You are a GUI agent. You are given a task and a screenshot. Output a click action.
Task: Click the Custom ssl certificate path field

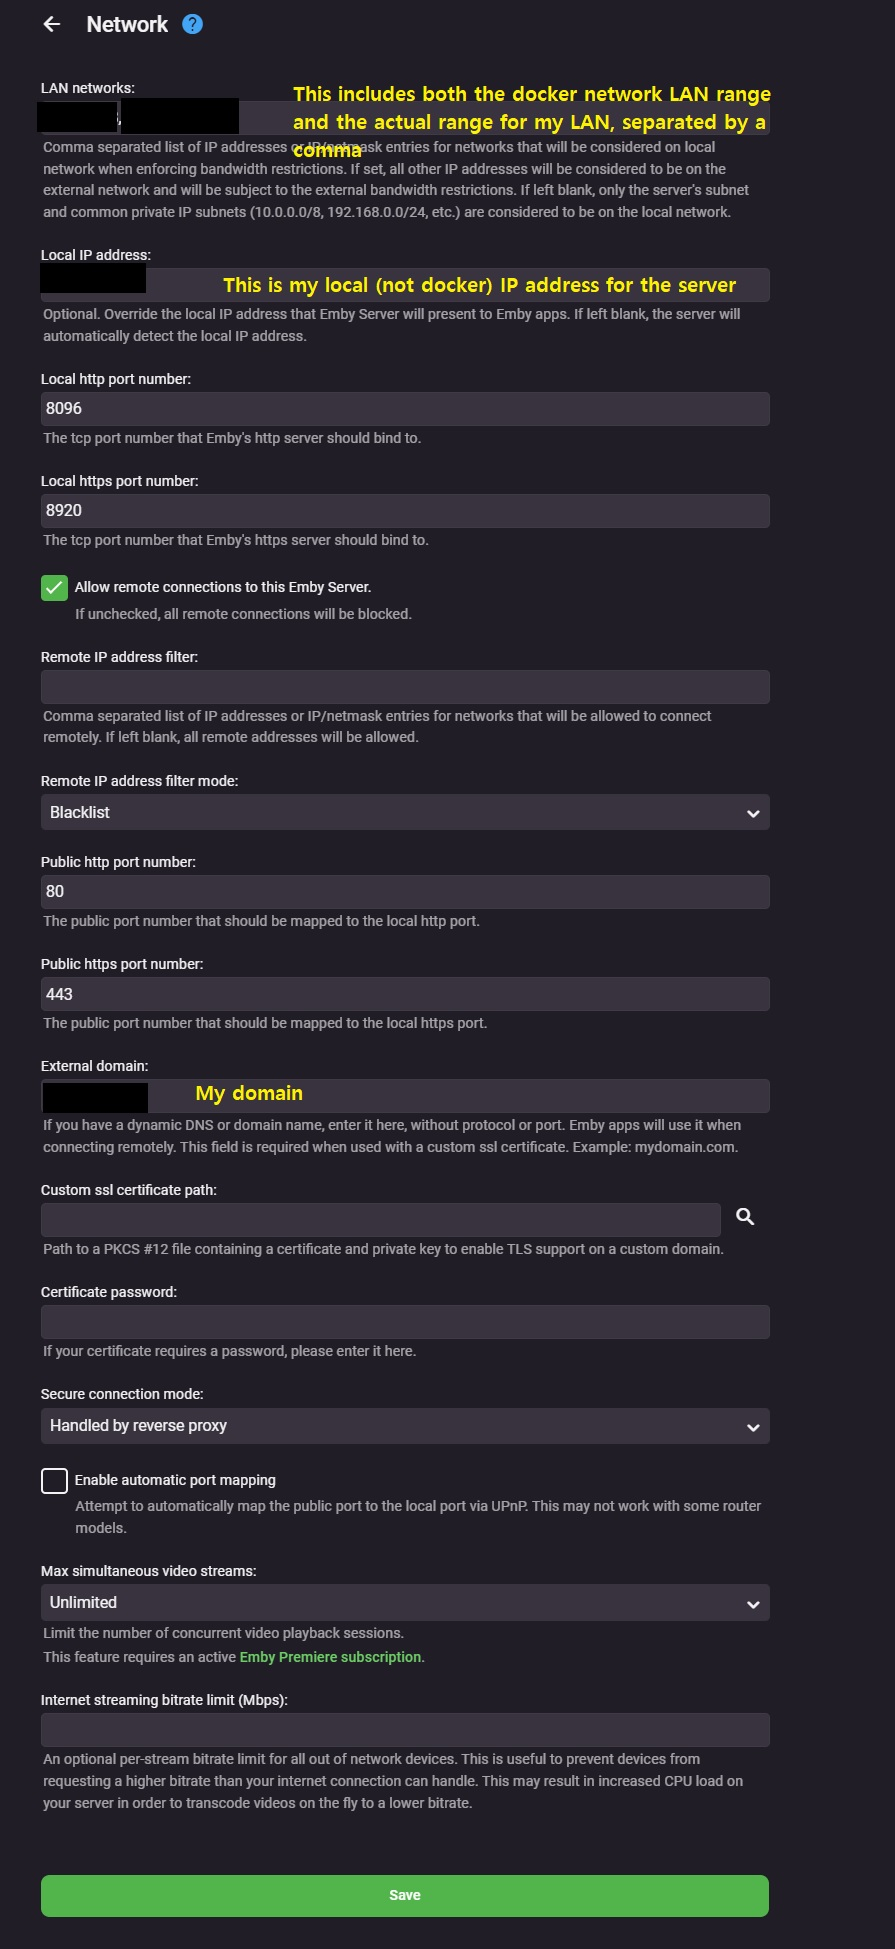tap(381, 1220)
